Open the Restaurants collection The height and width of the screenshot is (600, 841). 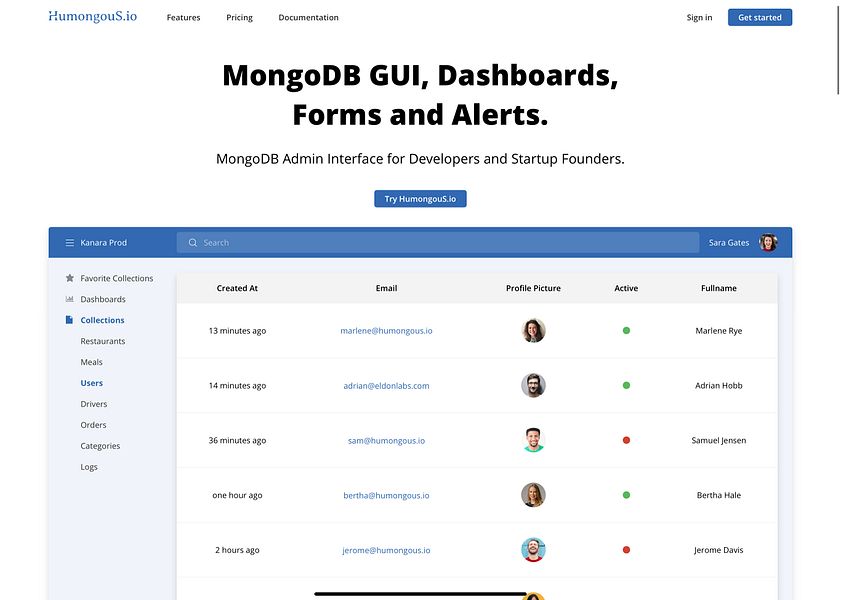pos(102,340)
